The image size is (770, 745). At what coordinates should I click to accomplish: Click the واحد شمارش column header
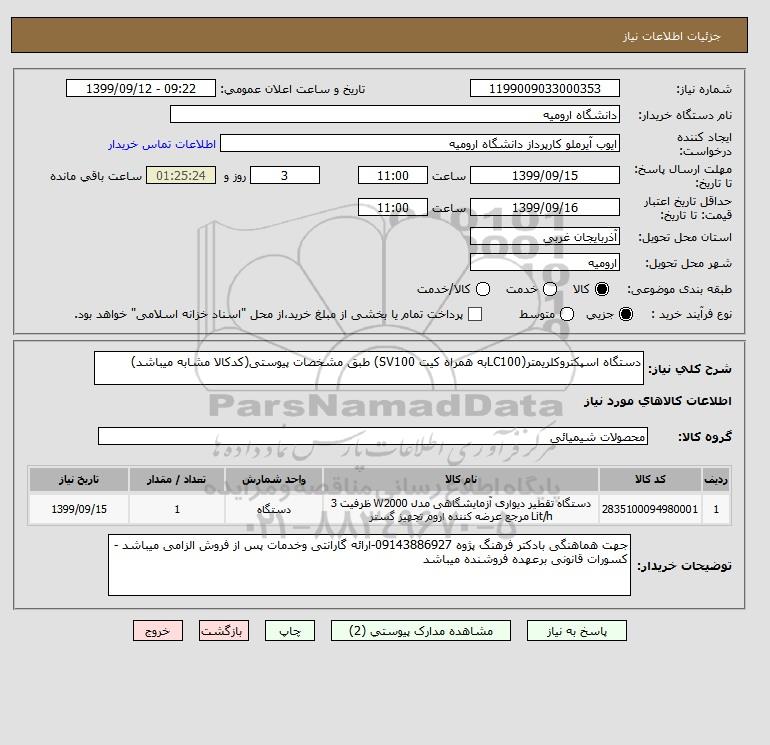(x=274, y=479)
